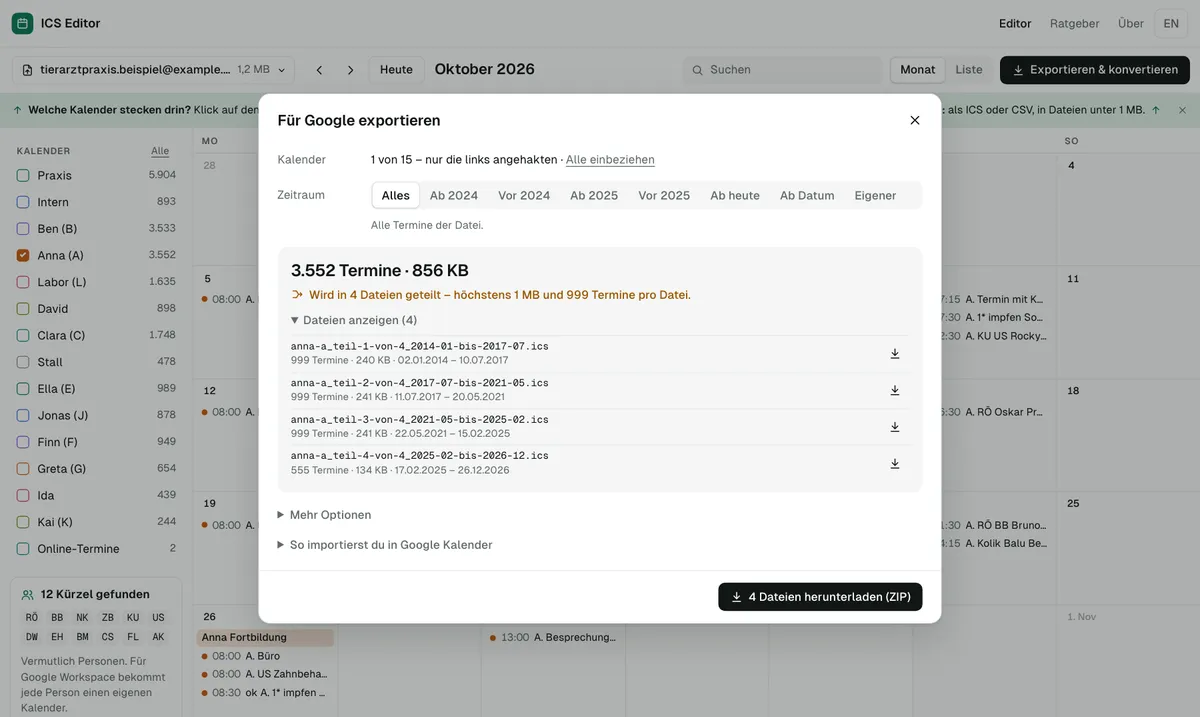Click the RÖ abbreviation chip

click(32, 618)
